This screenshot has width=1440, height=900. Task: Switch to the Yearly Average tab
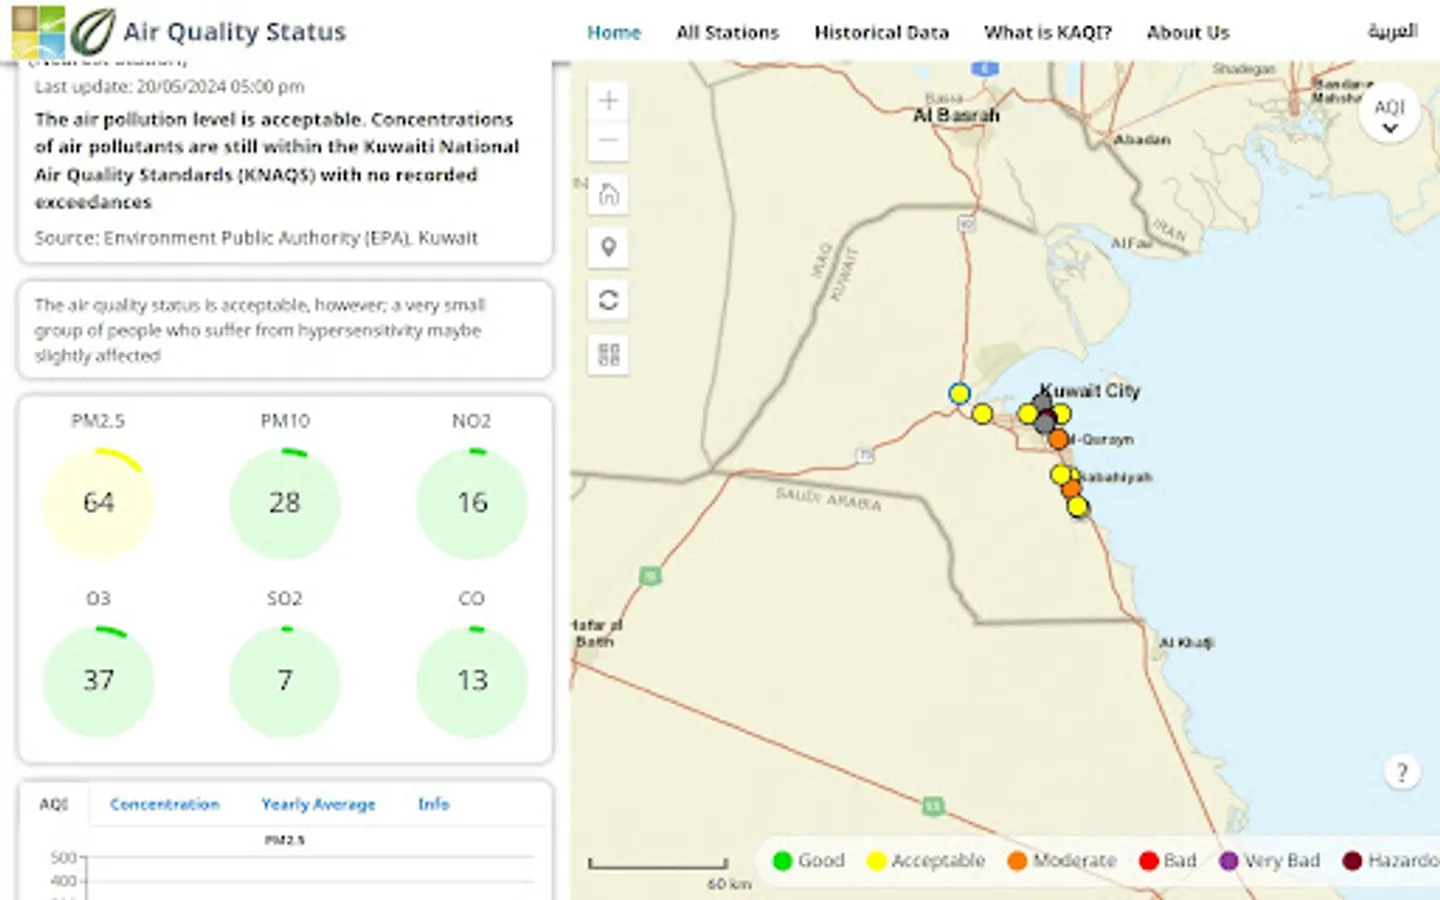(x=318, y=804)
